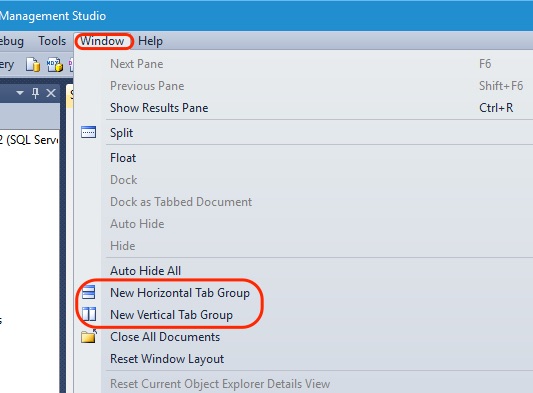533x393 pixels.
Task: Click the MDX query toolbar icon
Action: tap(55, 65)
